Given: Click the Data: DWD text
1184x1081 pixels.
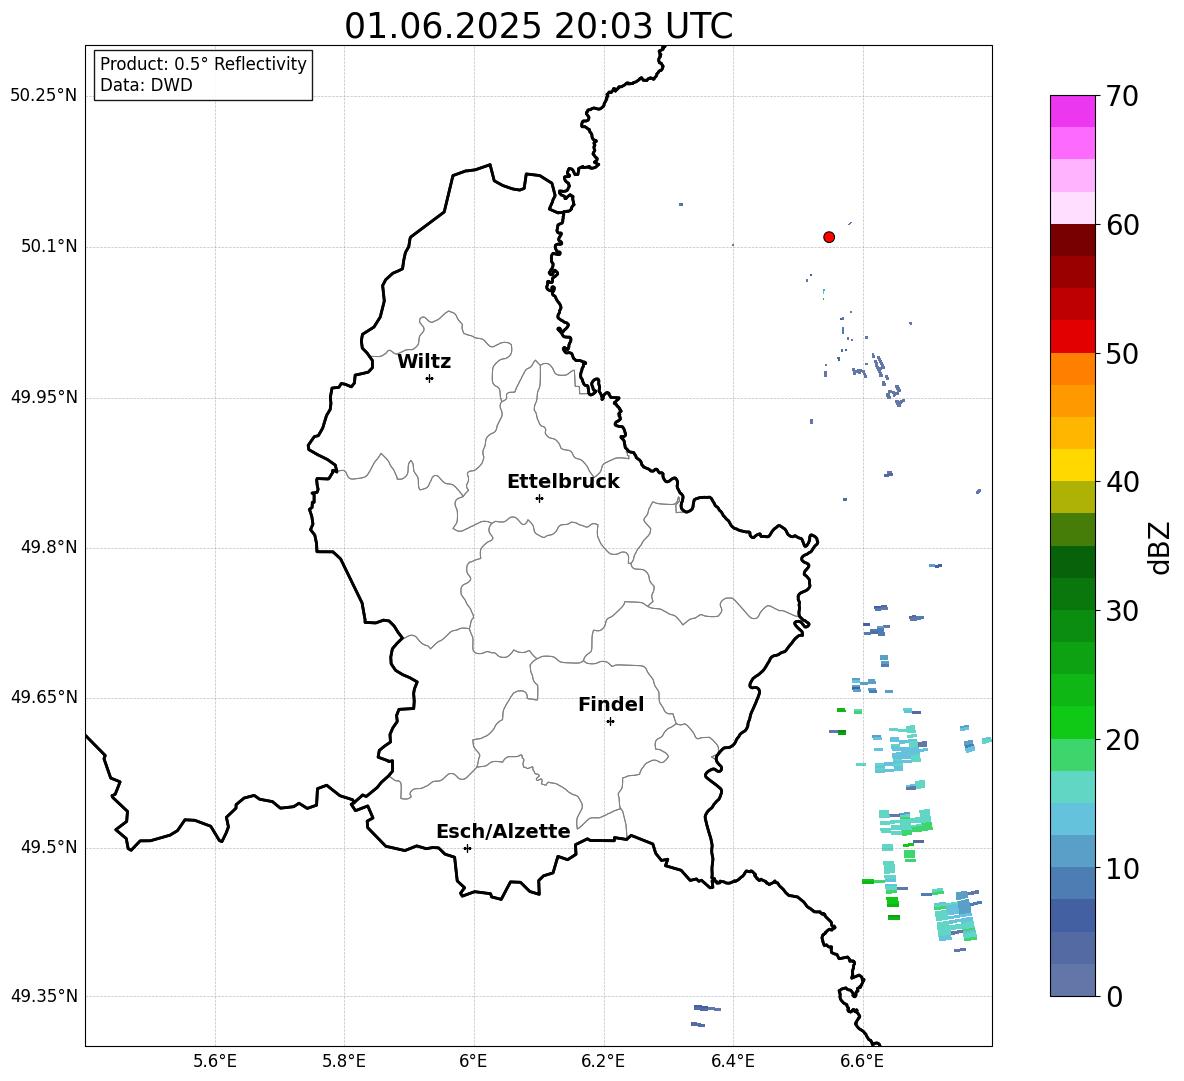Looking at the screenshot, I should pyautogui.click(x=146, y=85).
